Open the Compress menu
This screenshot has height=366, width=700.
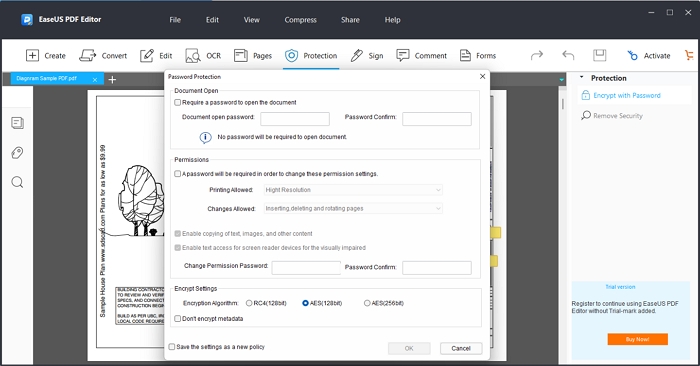[300, 20]
